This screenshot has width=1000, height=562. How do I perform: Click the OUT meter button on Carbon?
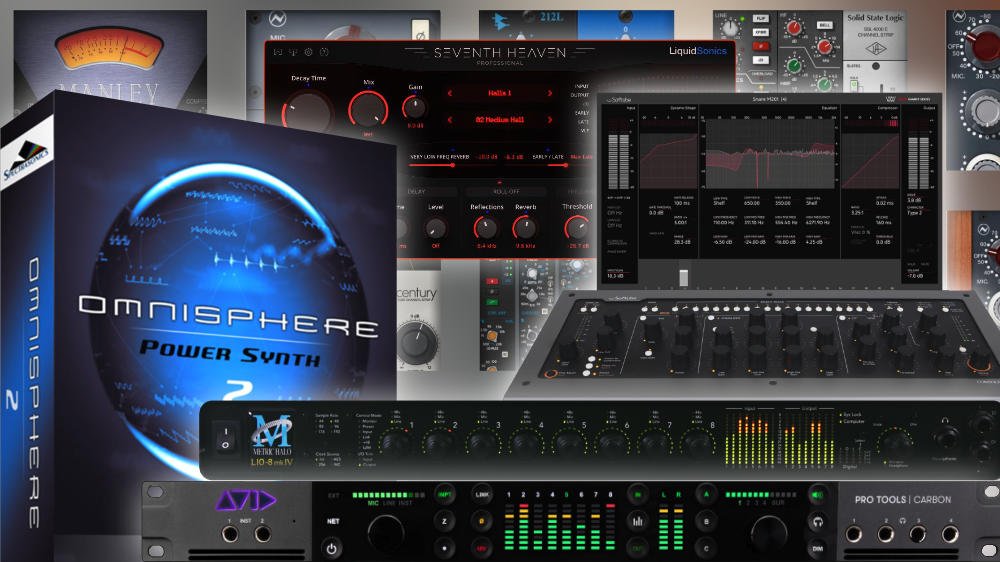pos(637,548)
